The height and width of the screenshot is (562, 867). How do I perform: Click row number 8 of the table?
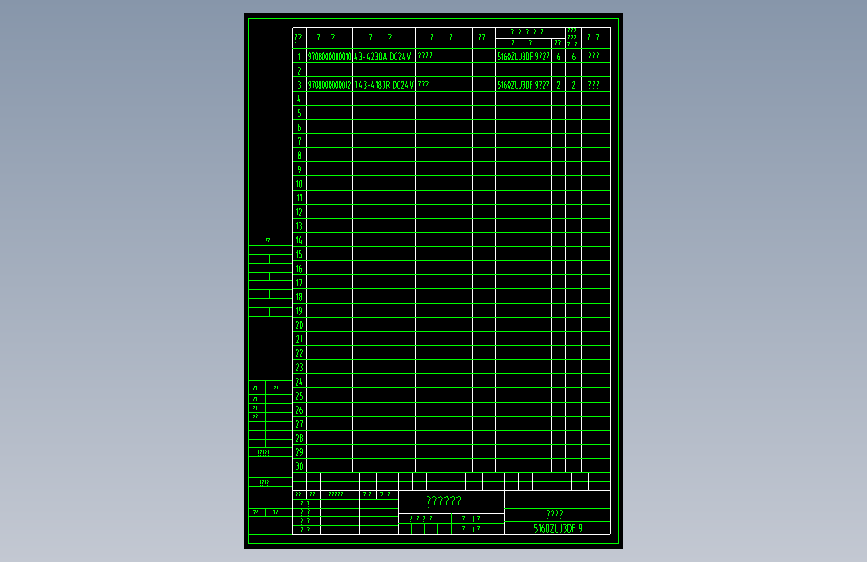pos(299,155)
